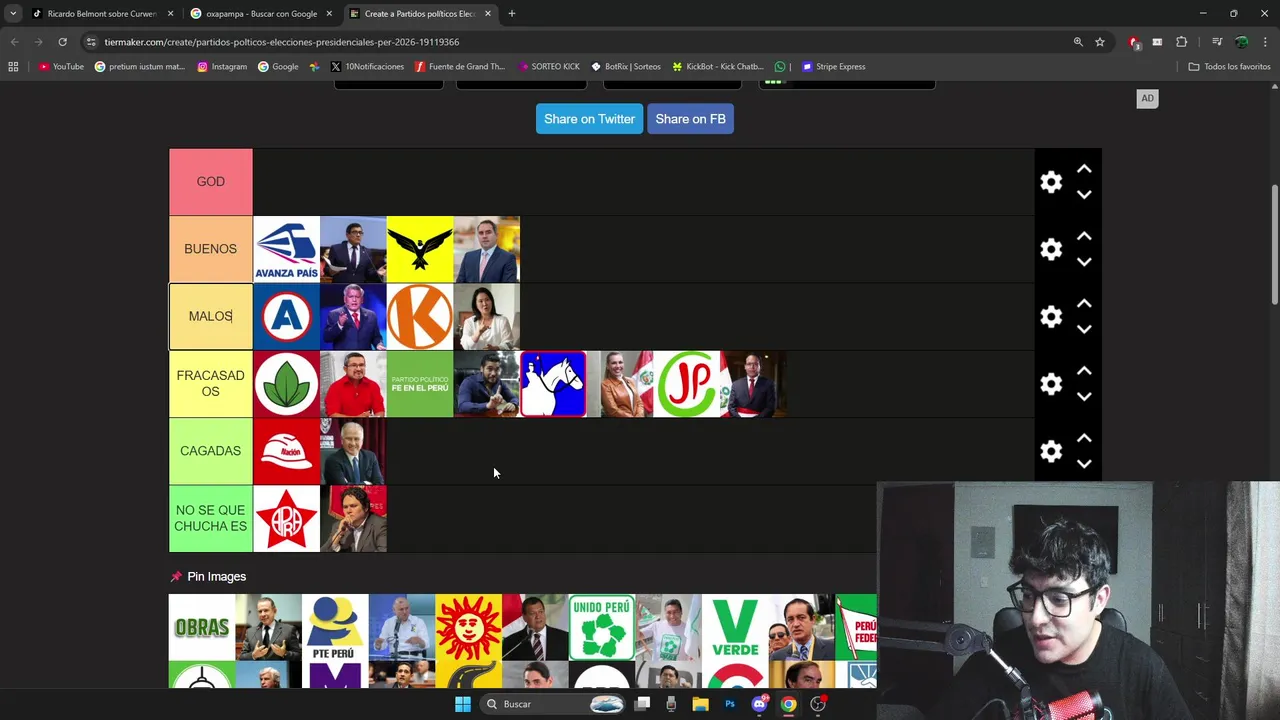Move the CAGADAS tier up
The height and width of the screenshot is (720, 1280).
(x=1084, y=439)
